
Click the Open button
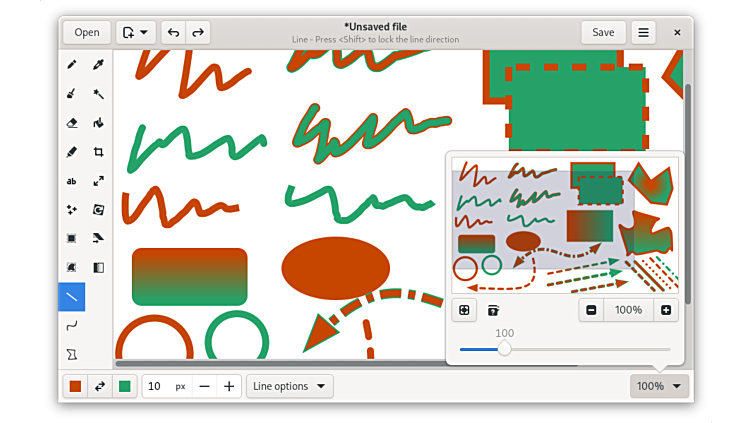click(x=87, y=32)
